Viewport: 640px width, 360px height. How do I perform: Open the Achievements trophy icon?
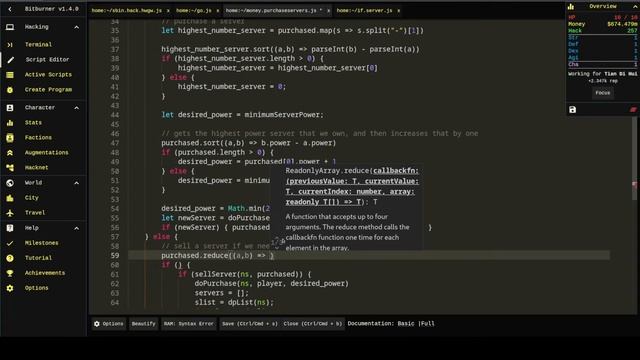[x=10, y=273]
